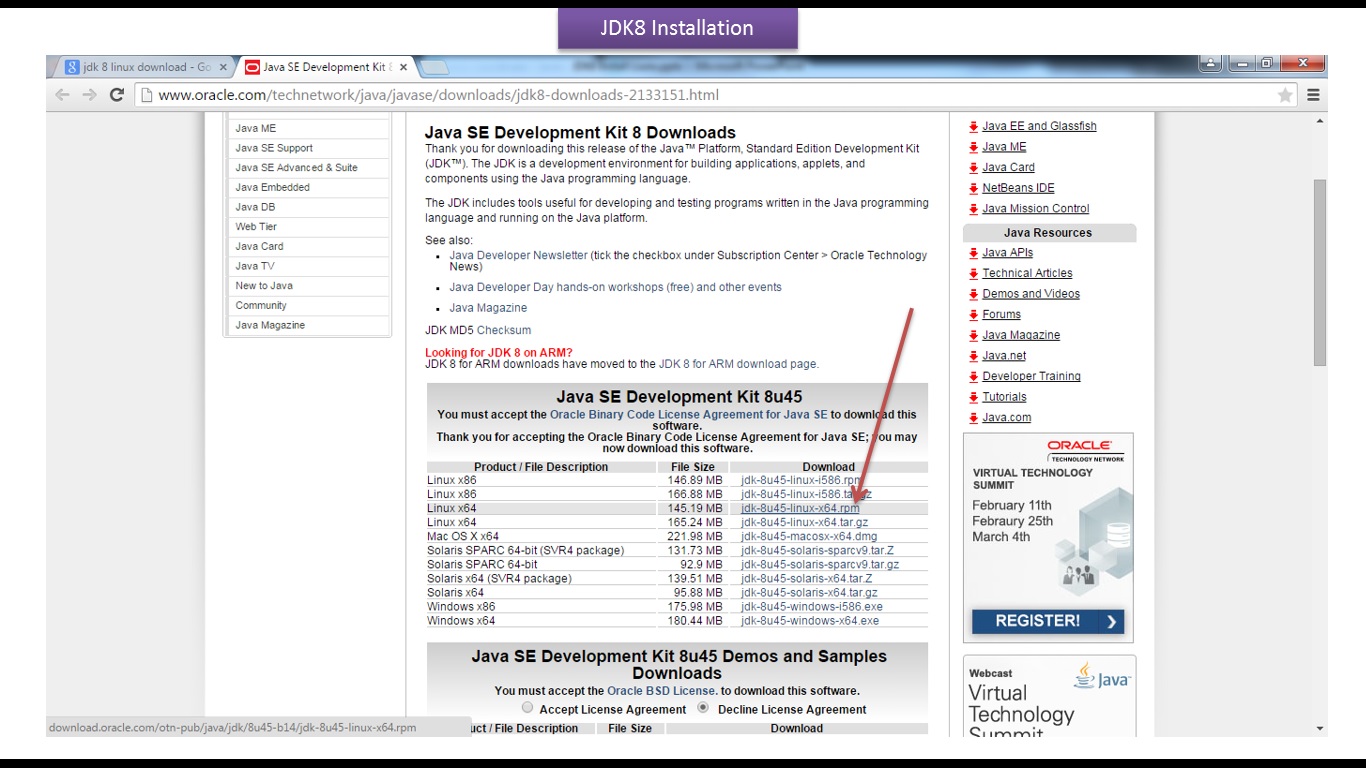Screen dimensions: 1366x768
Task: Switch to Java SE Development Kit tab
Action: (324, 67)
